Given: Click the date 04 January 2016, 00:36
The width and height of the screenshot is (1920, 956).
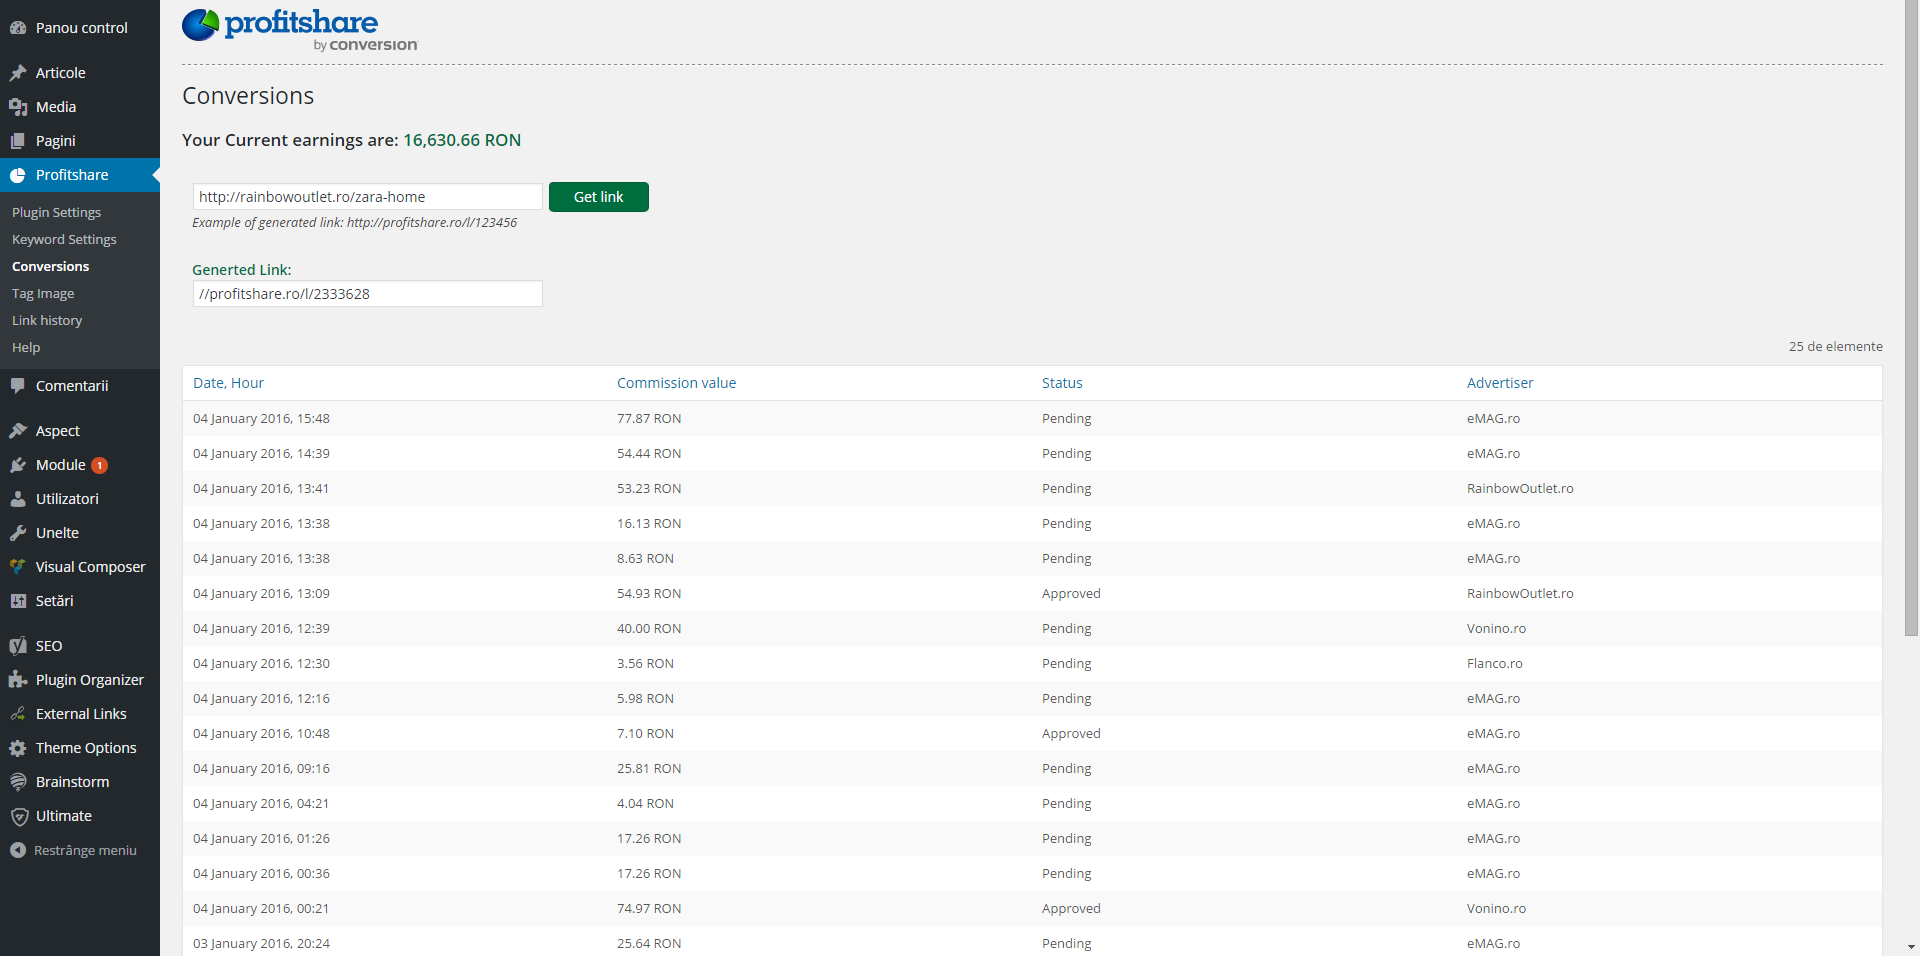Looking at the screenshot, I should point(261,874).
